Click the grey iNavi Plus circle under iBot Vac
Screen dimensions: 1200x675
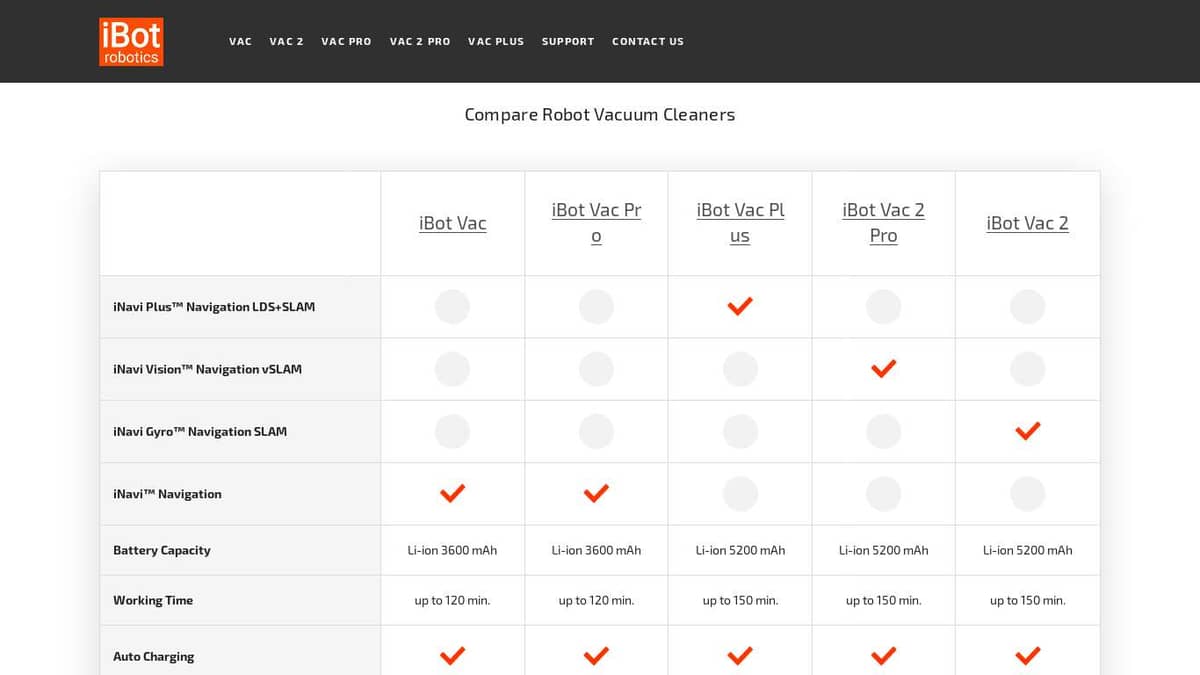(x=452, y=307)
